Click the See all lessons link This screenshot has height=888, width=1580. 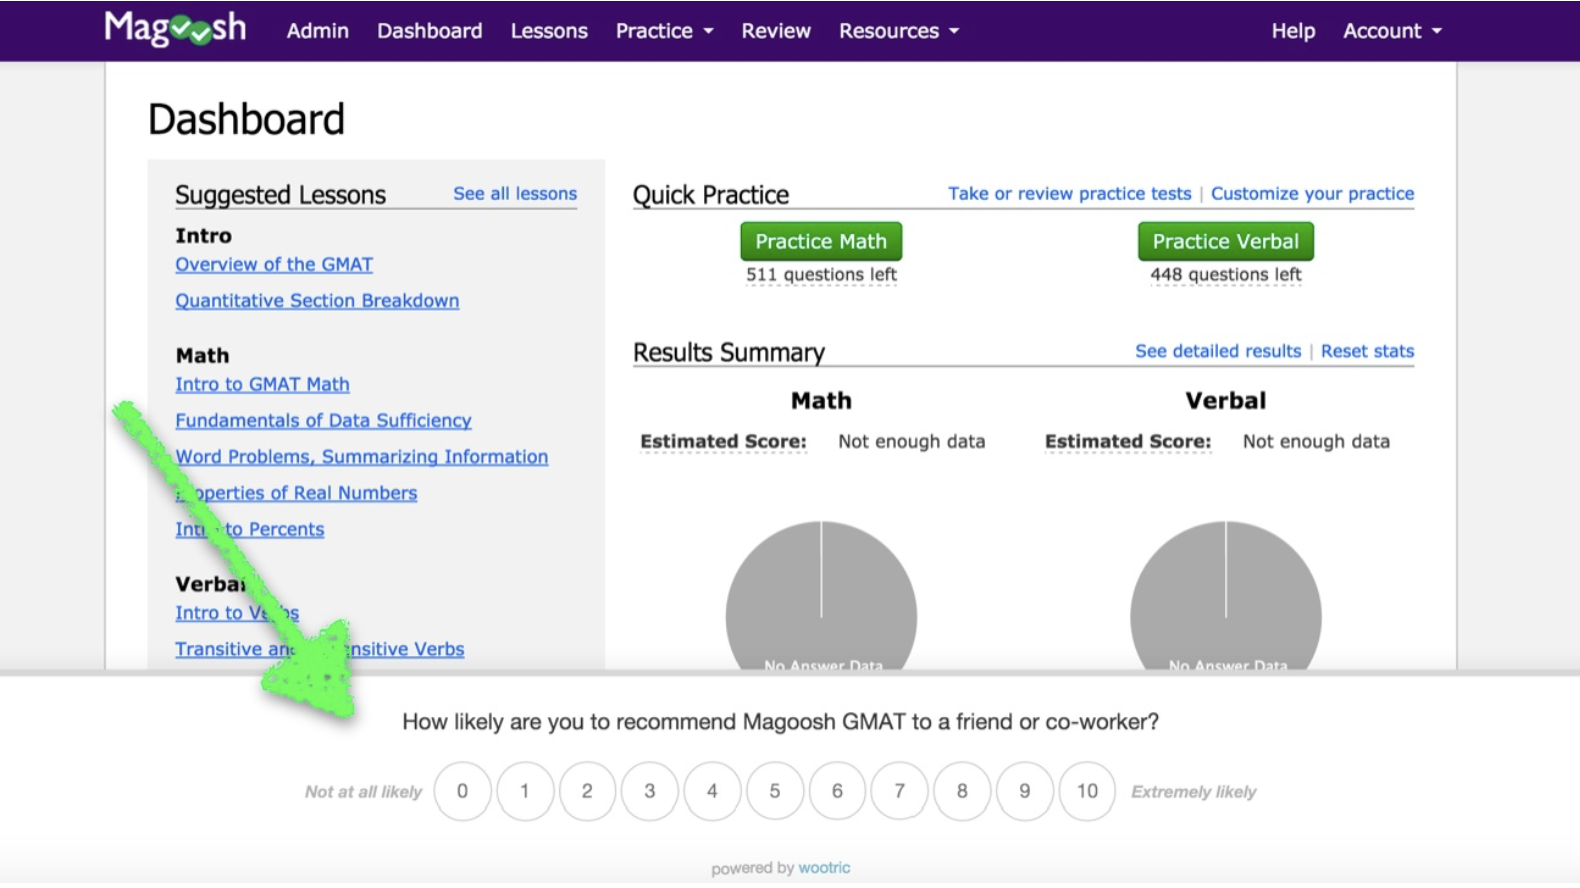click(x=515, y=194)
